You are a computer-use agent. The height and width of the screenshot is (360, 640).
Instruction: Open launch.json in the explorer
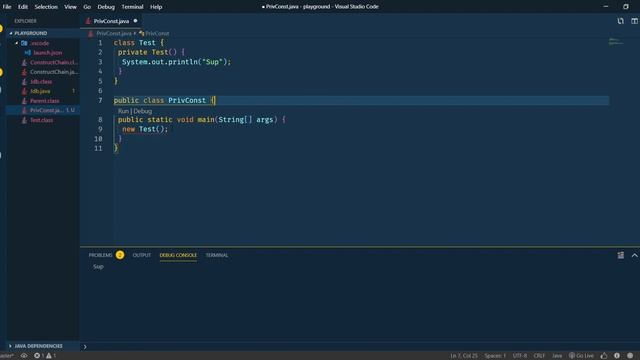pos(48,53)
